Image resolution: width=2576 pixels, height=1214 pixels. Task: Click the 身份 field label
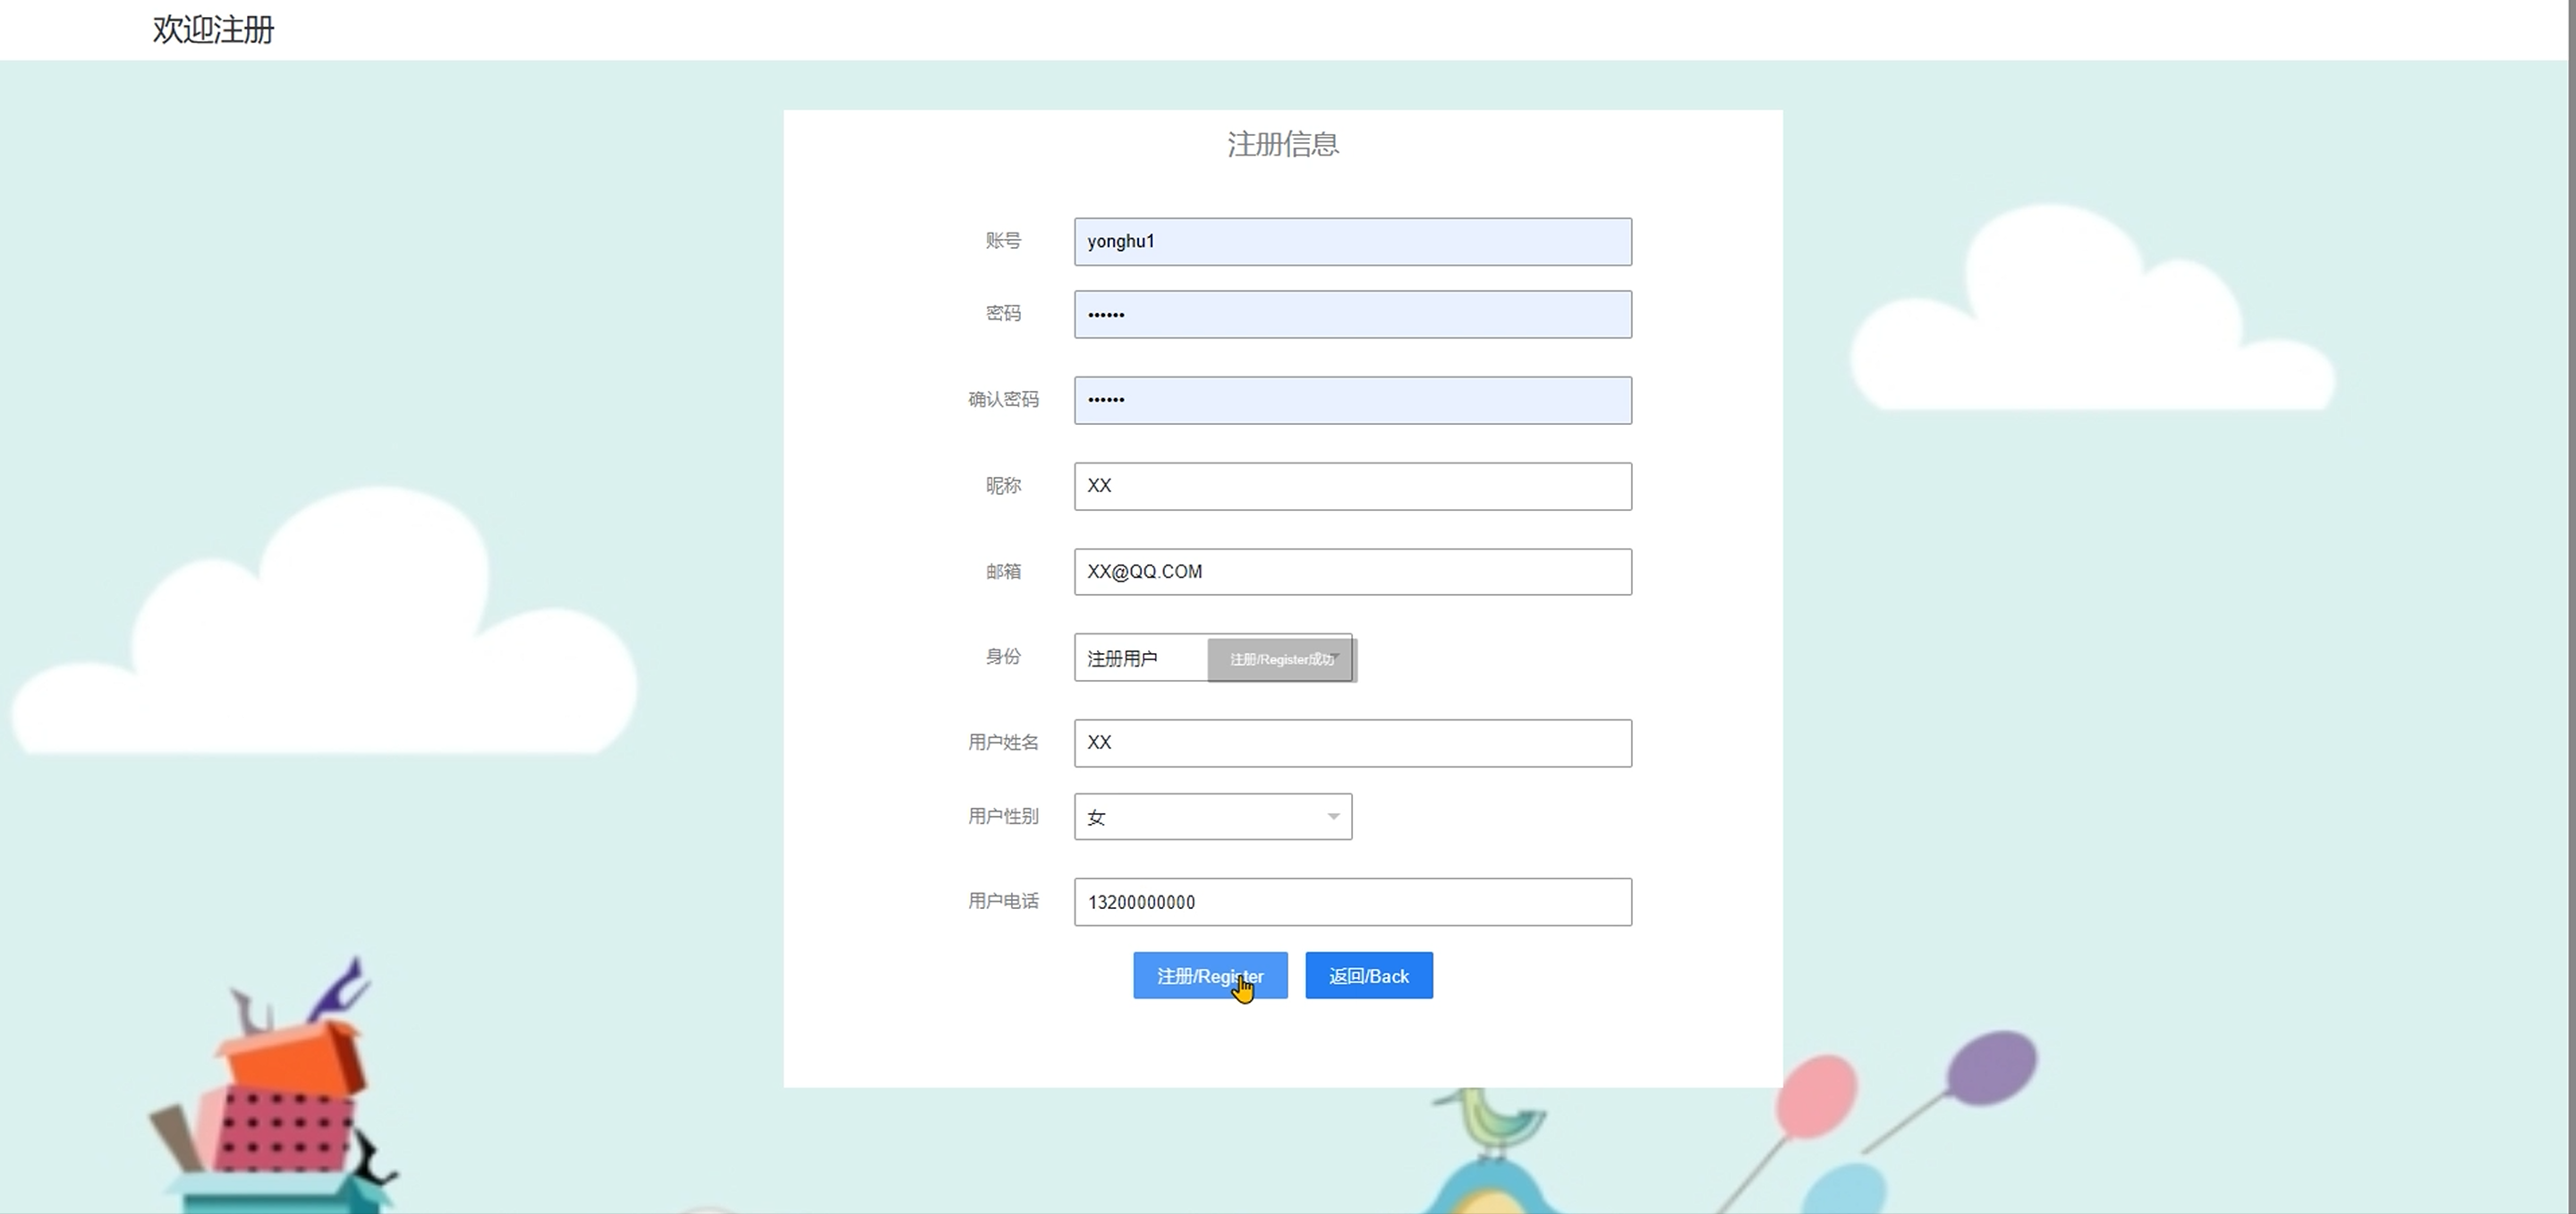(1002, 657)
